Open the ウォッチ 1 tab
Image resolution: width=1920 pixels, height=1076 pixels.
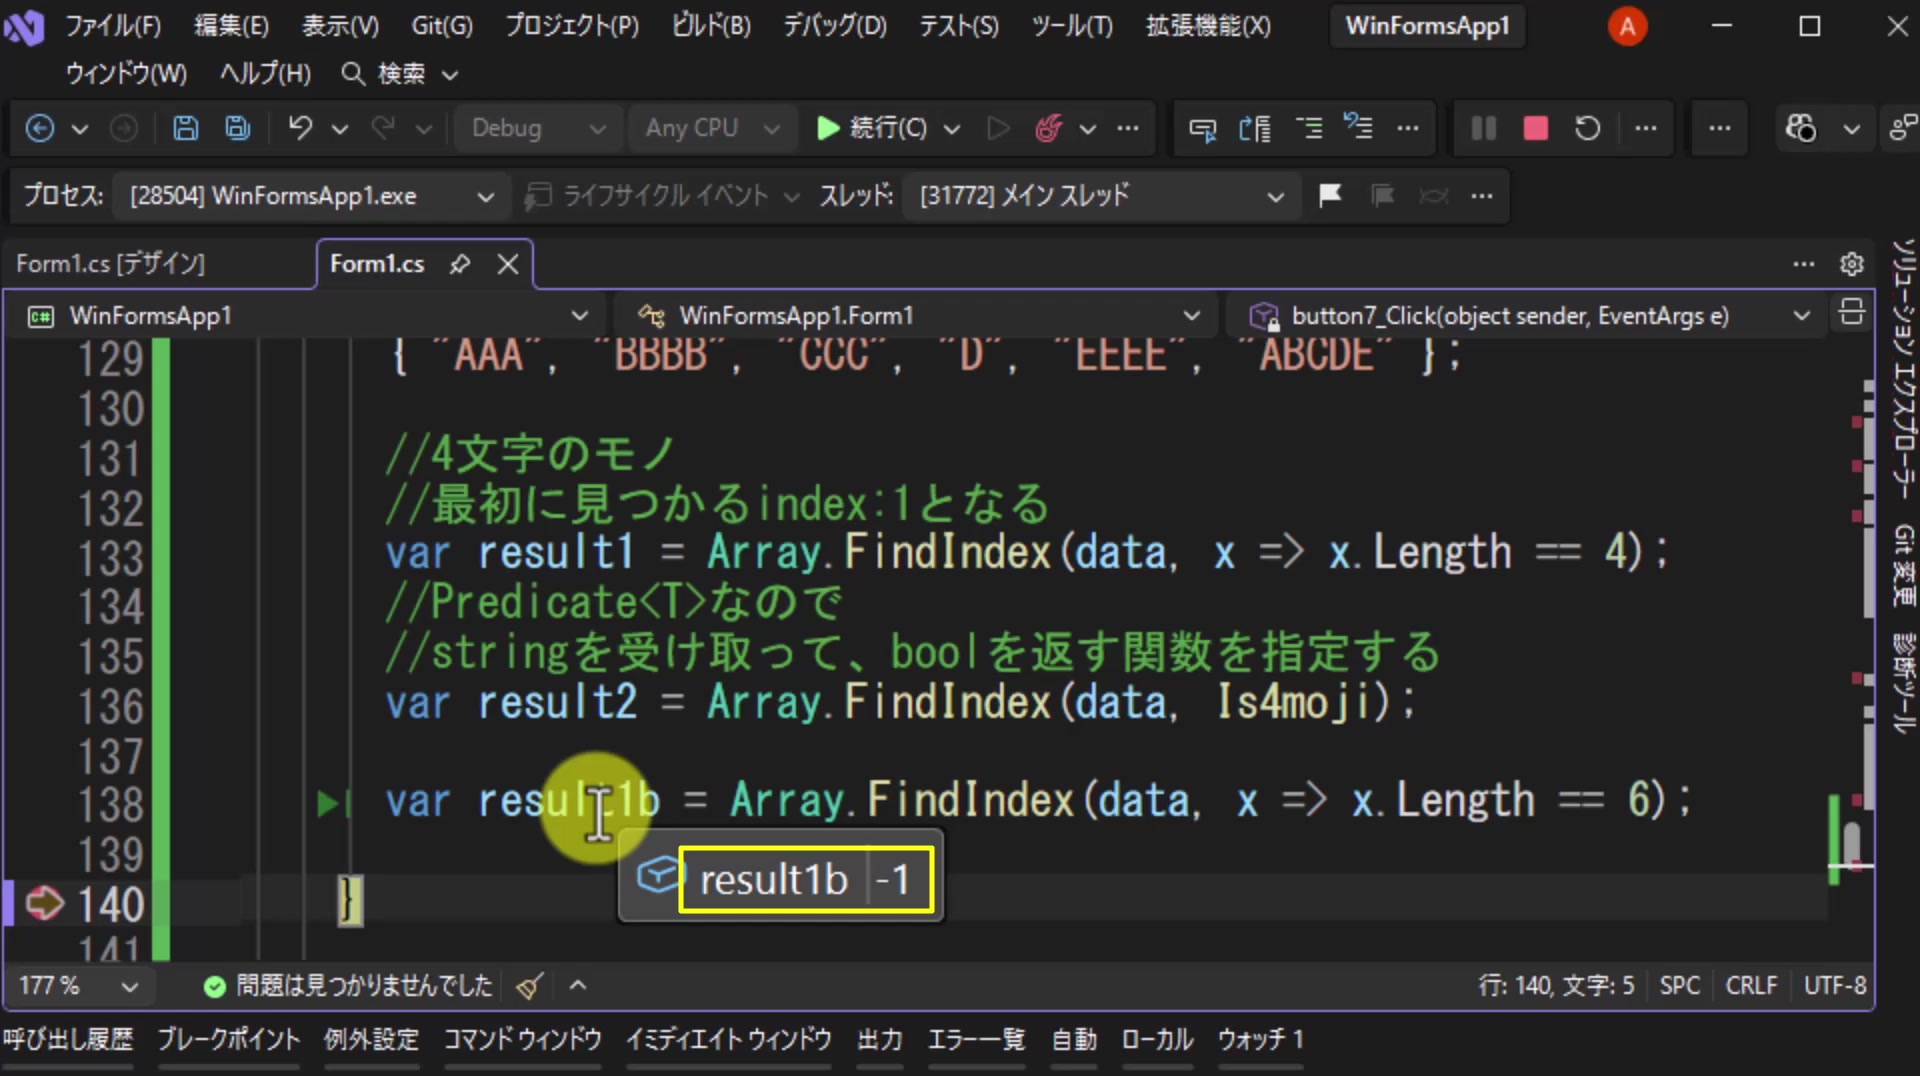(x=1260, y=1040)
